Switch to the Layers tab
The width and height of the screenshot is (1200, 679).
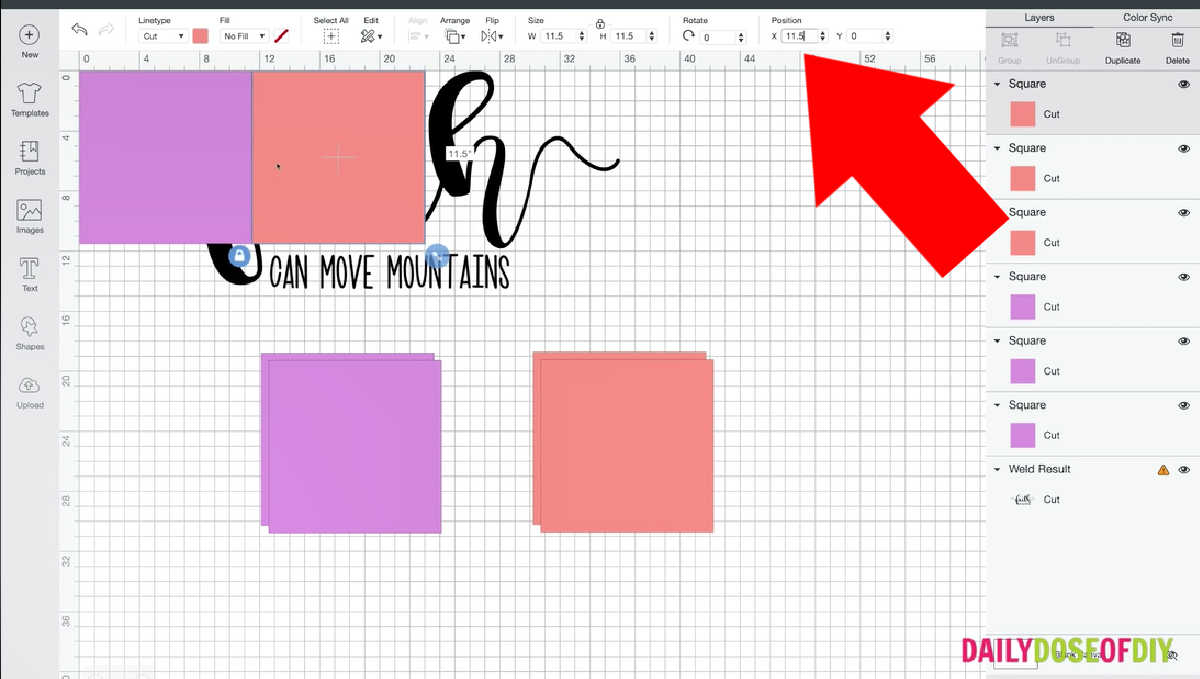[x=1039, y=18]
